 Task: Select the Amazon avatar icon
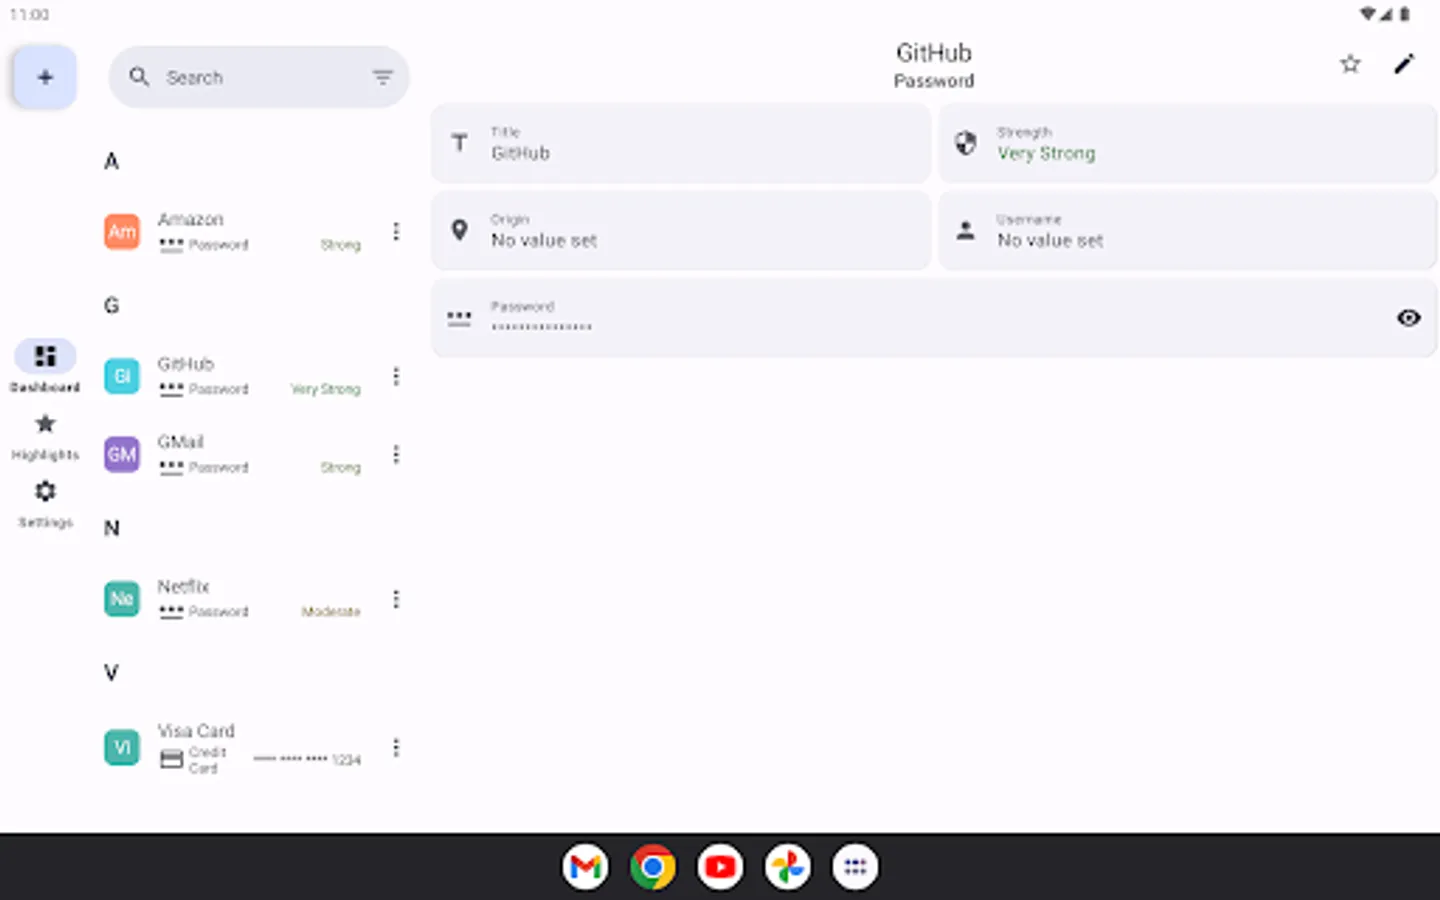122,232
